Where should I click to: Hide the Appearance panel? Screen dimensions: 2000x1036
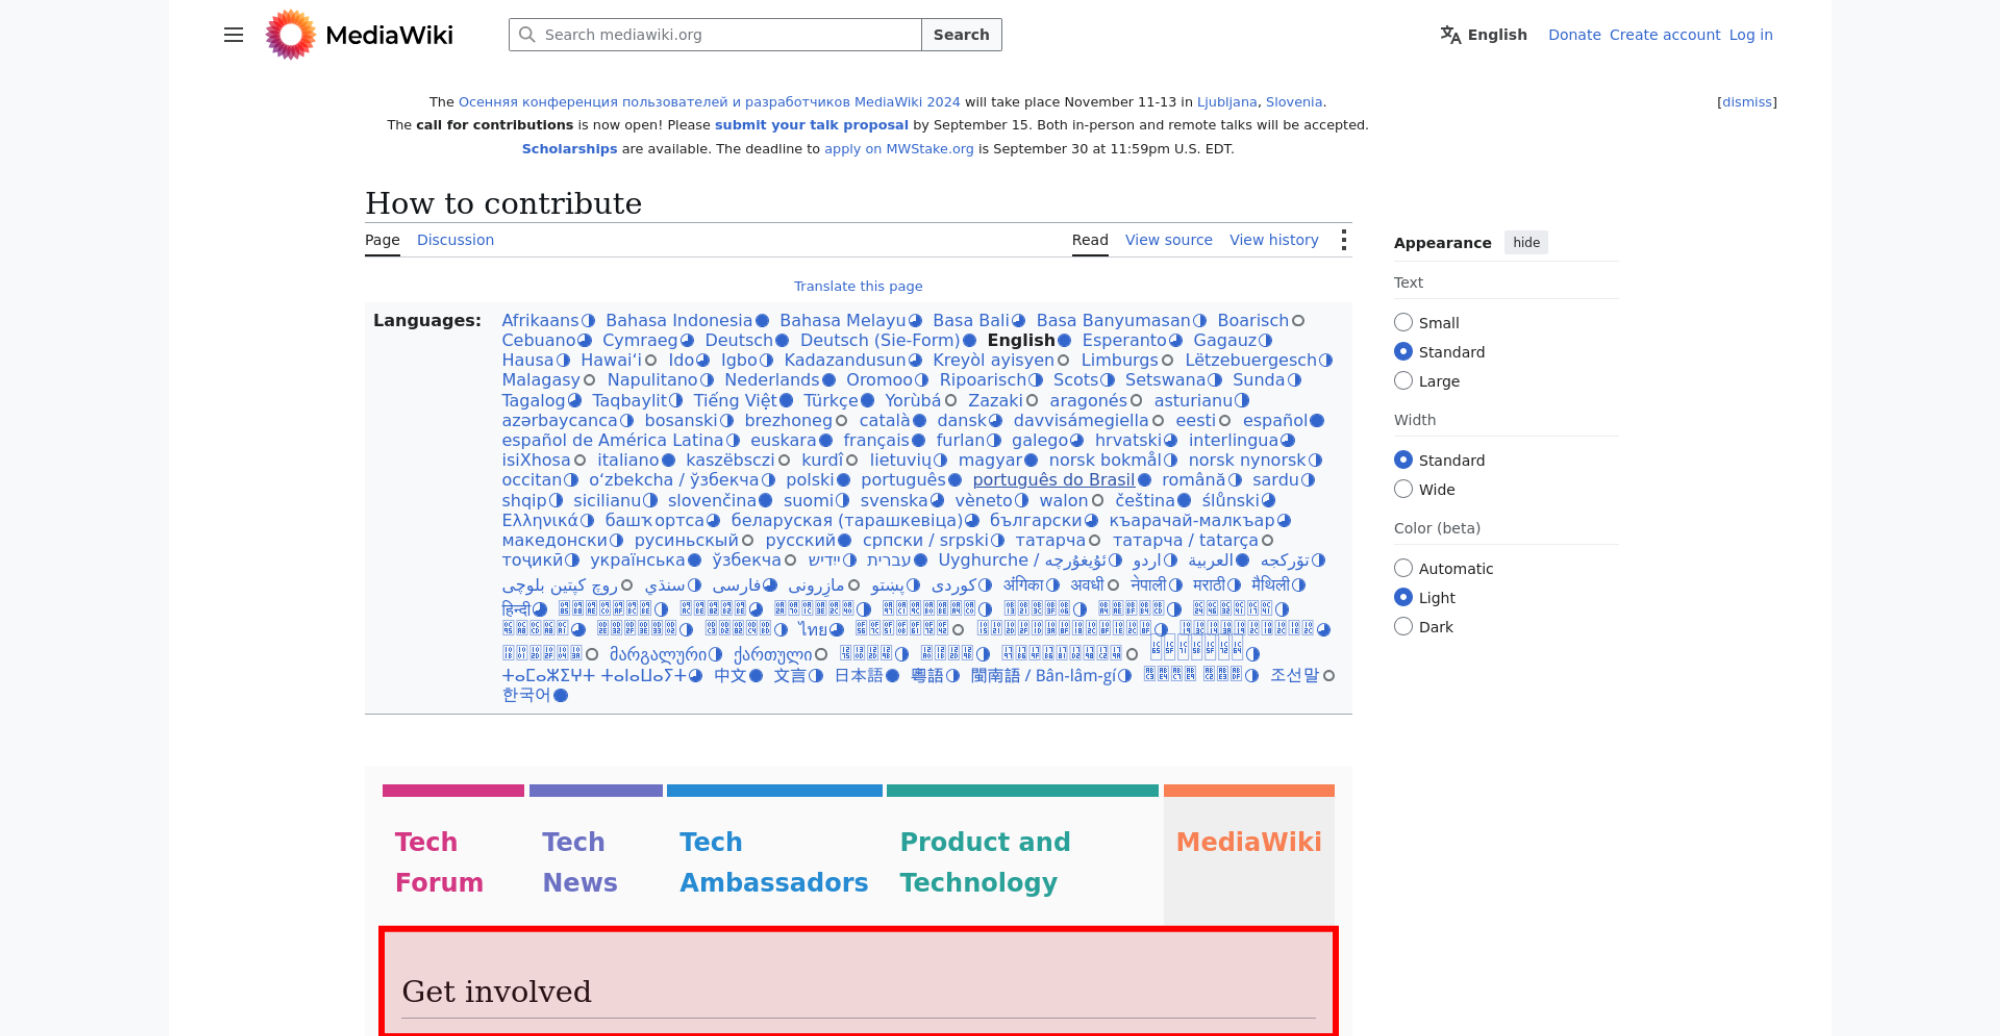(1526, 243)
